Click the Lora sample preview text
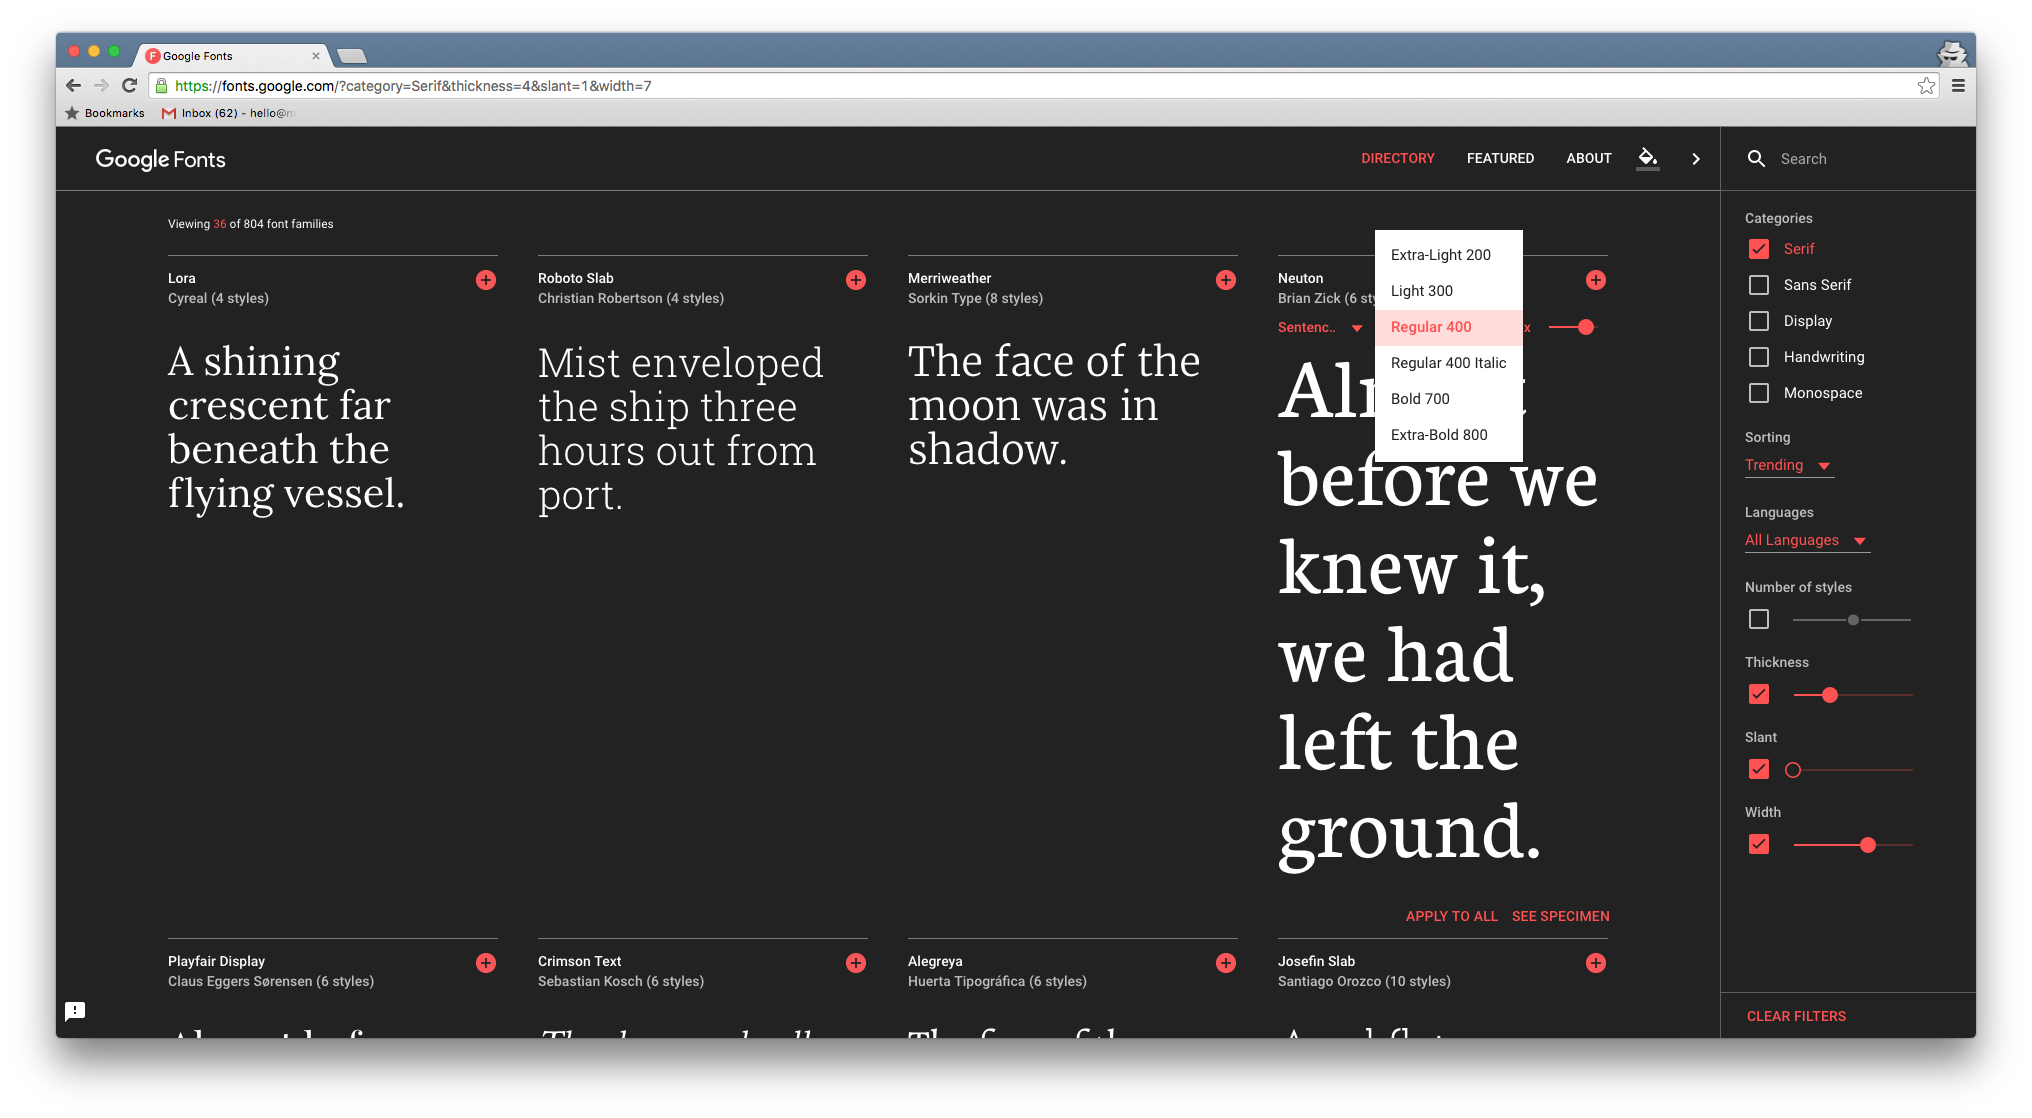 pos(286,427)
